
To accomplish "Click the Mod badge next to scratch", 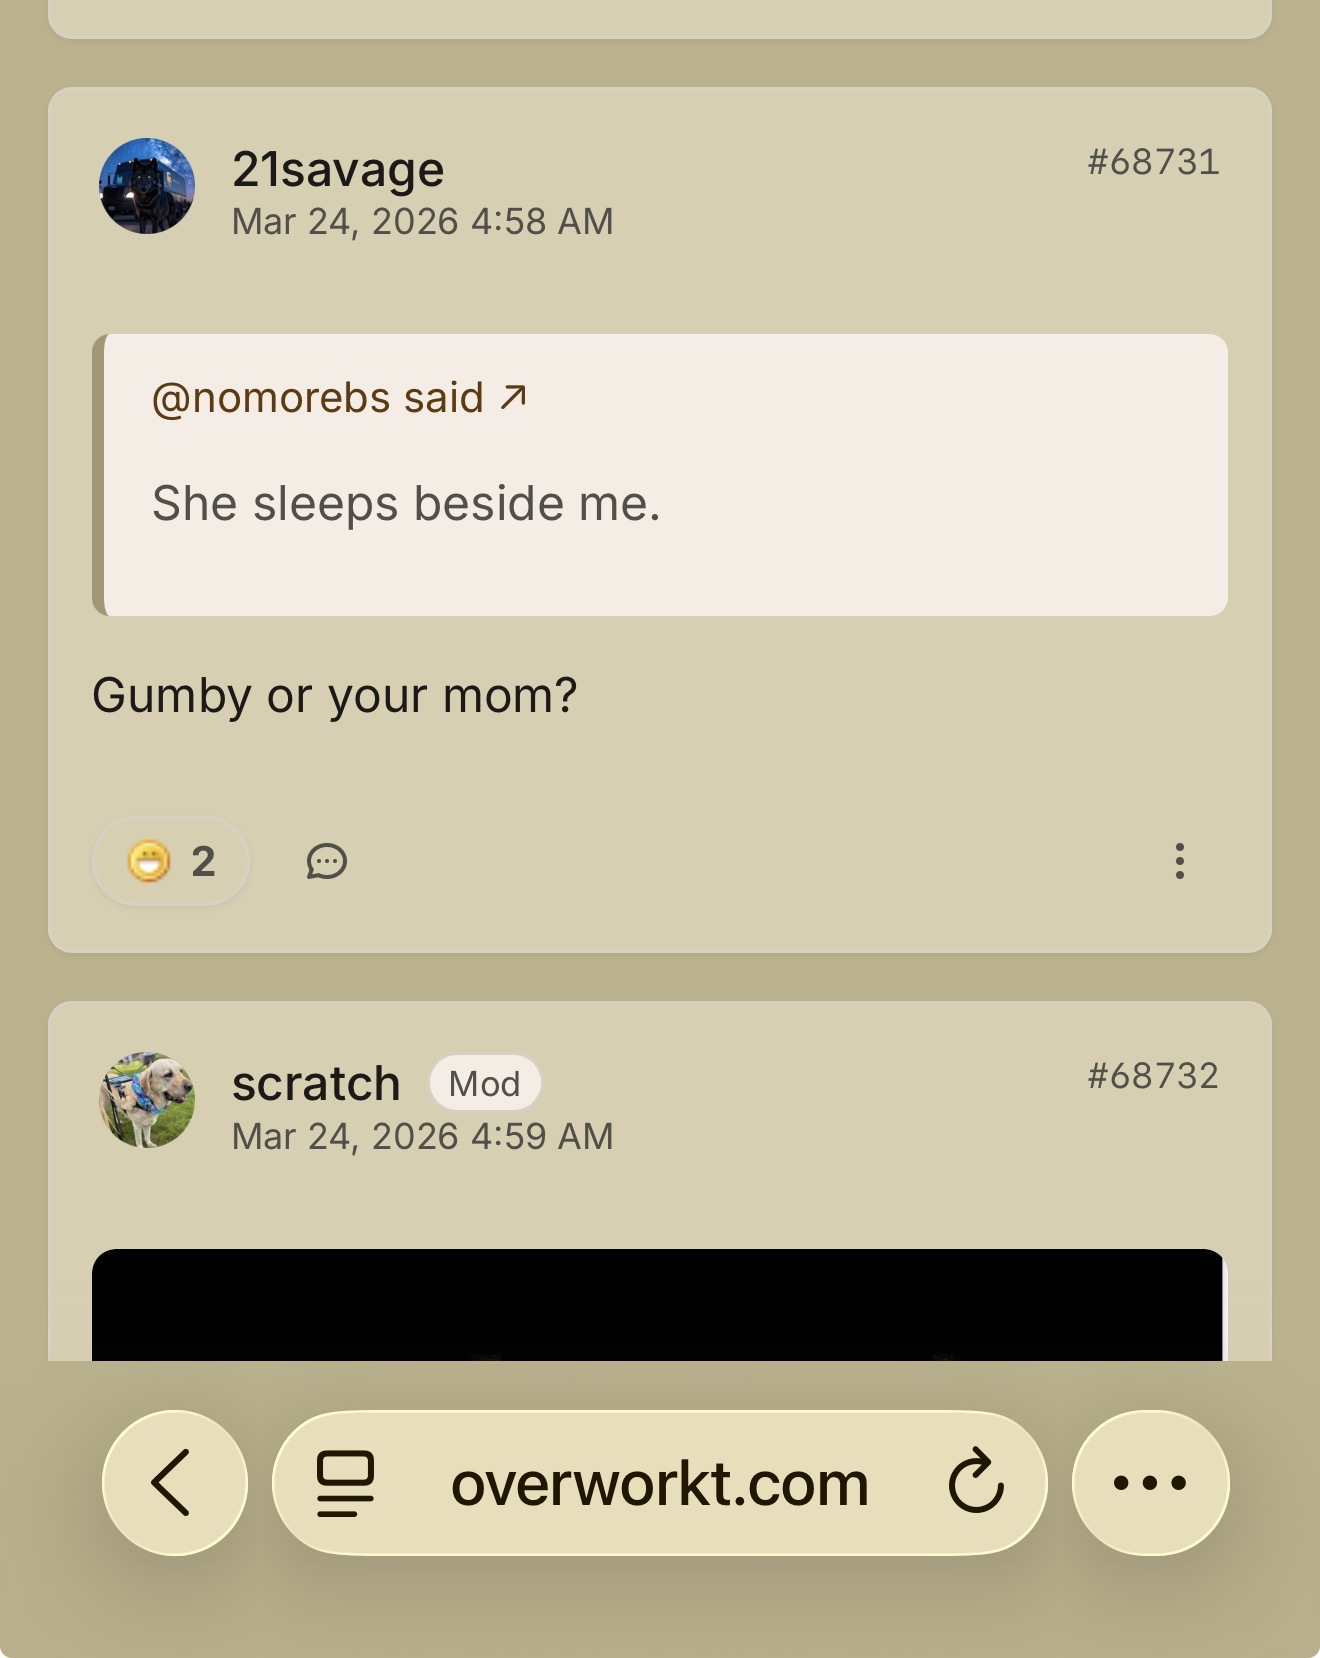I will pyautogui.click(x=485, y=1083).
